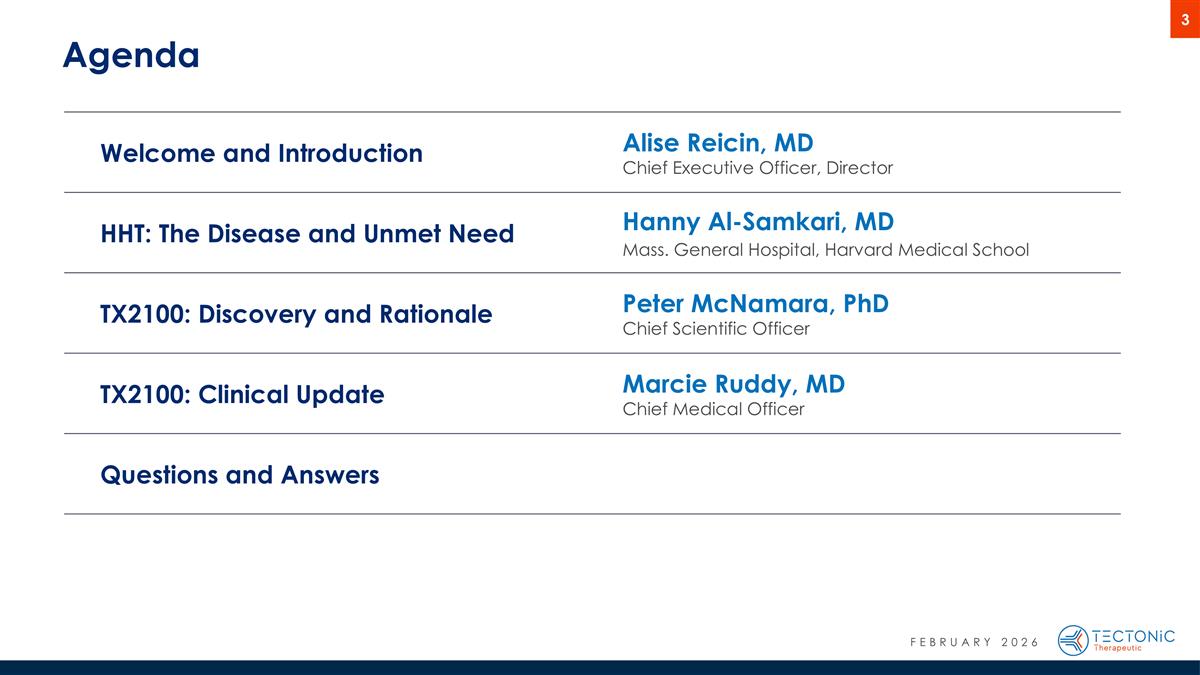Click the dark navy footer bar

click(x=600, y=667)
